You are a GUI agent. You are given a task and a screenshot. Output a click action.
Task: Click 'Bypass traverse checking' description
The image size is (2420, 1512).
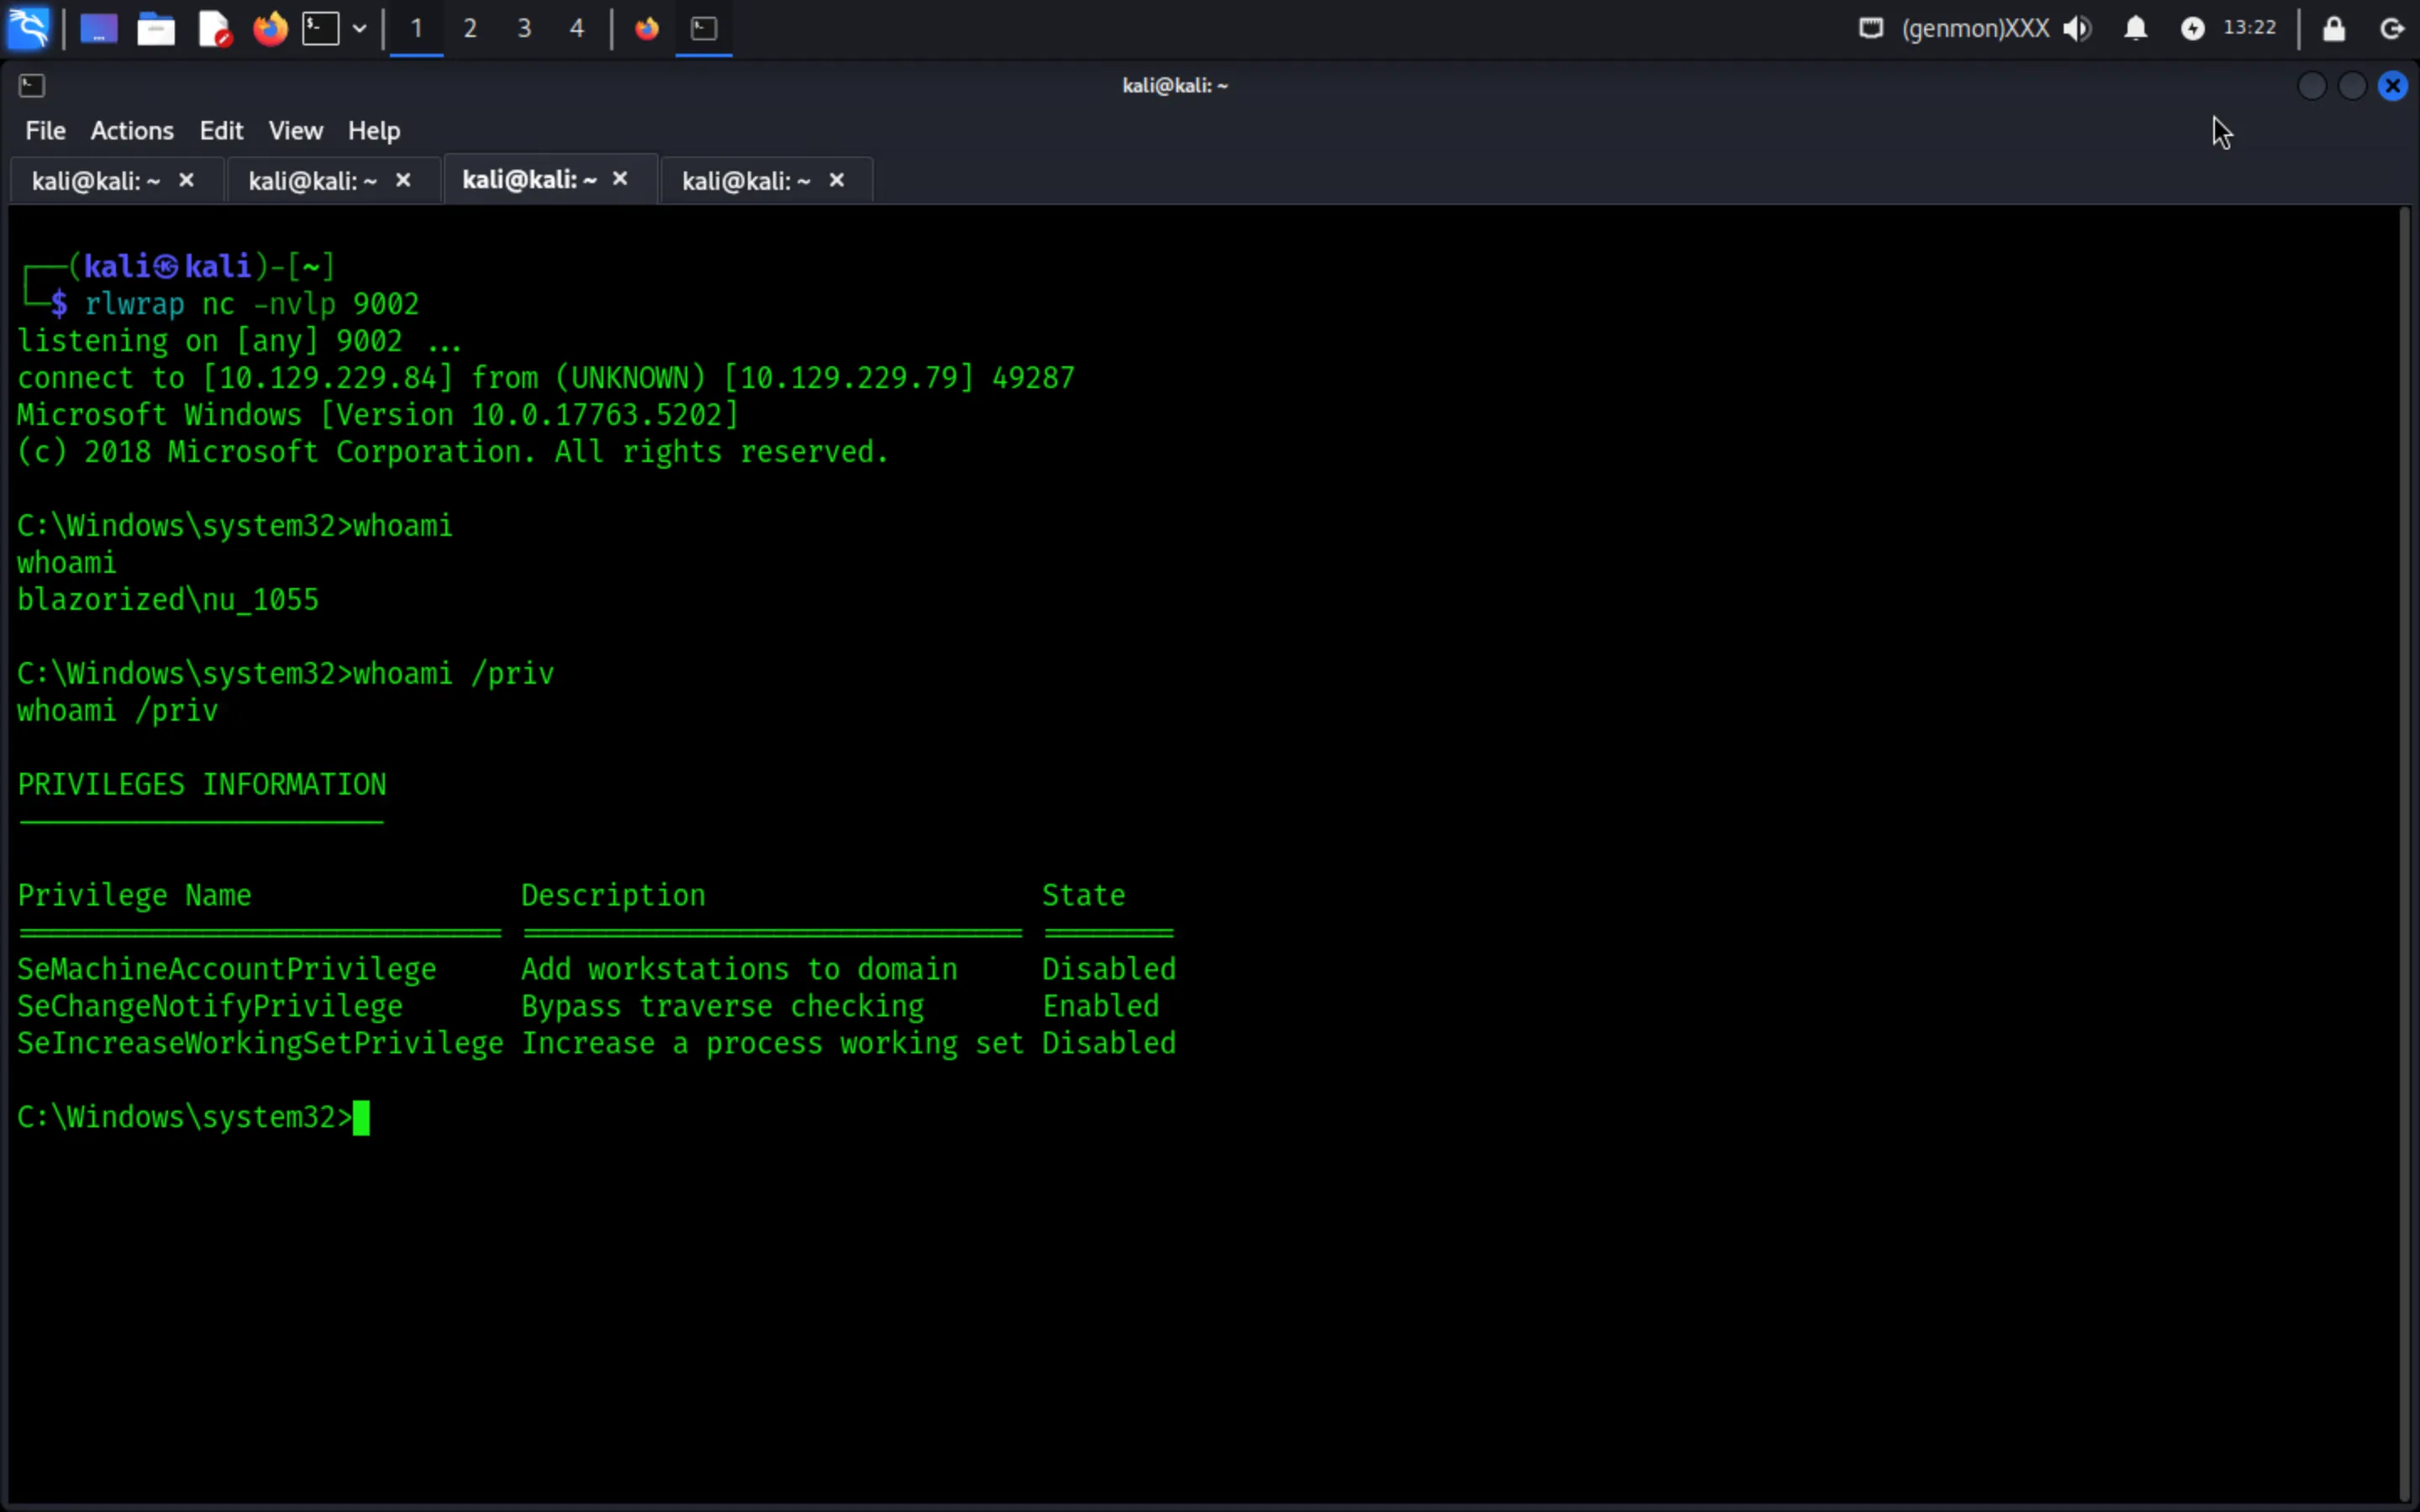coord(723,1007)
